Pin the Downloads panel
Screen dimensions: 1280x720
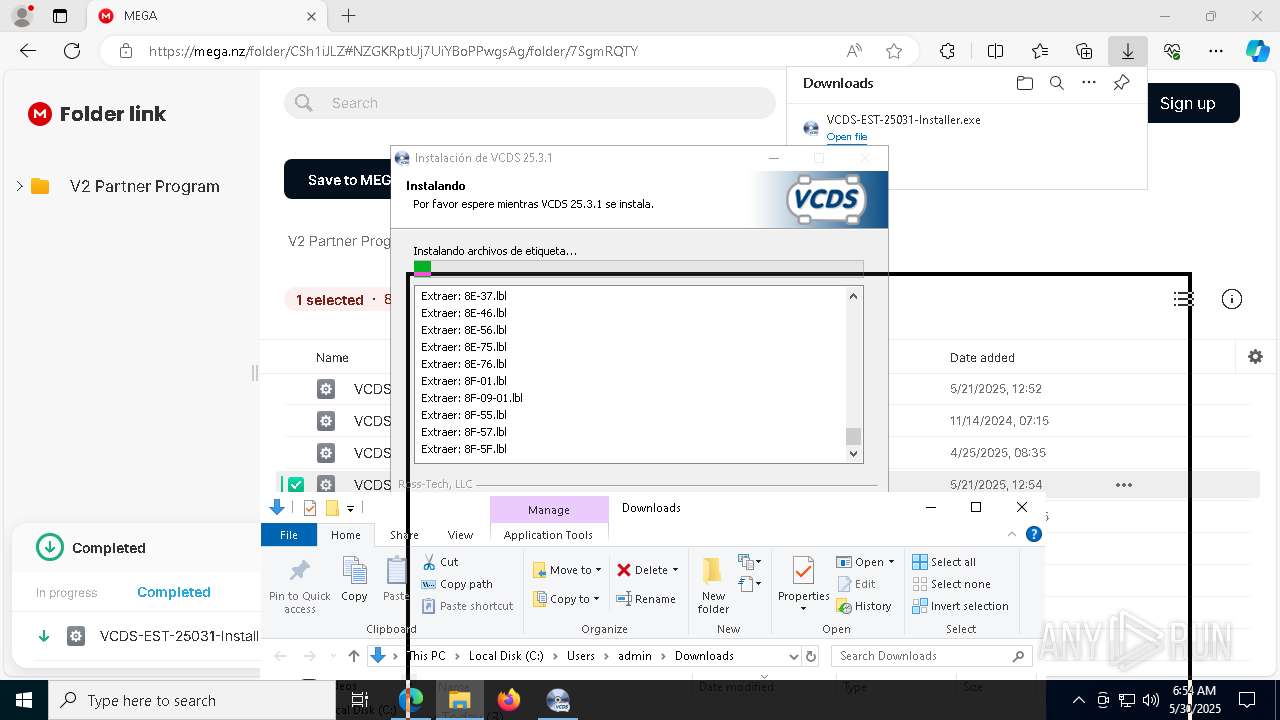[x=1121, y=83]
